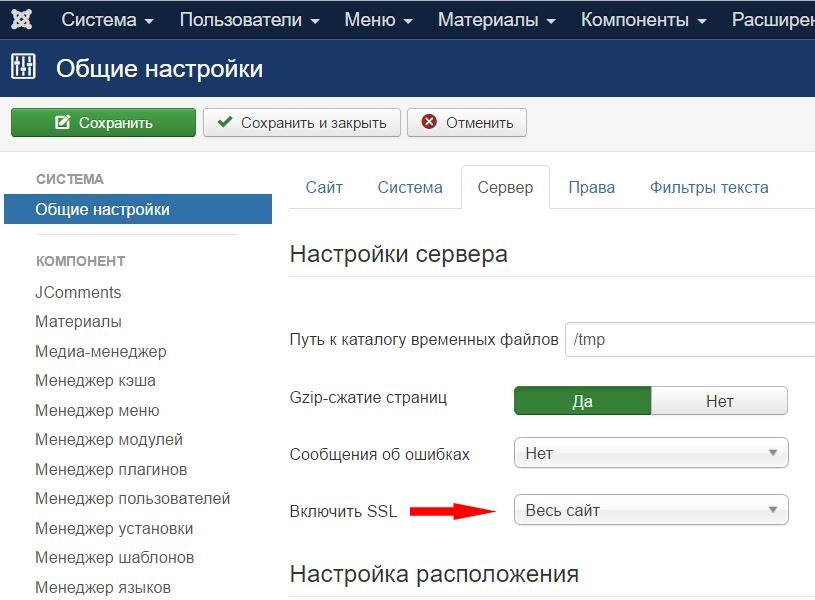Viewport: 815px width, 600px height.
Task: Click the Gzip-сжатие страниц label
Action: [368, 398]
